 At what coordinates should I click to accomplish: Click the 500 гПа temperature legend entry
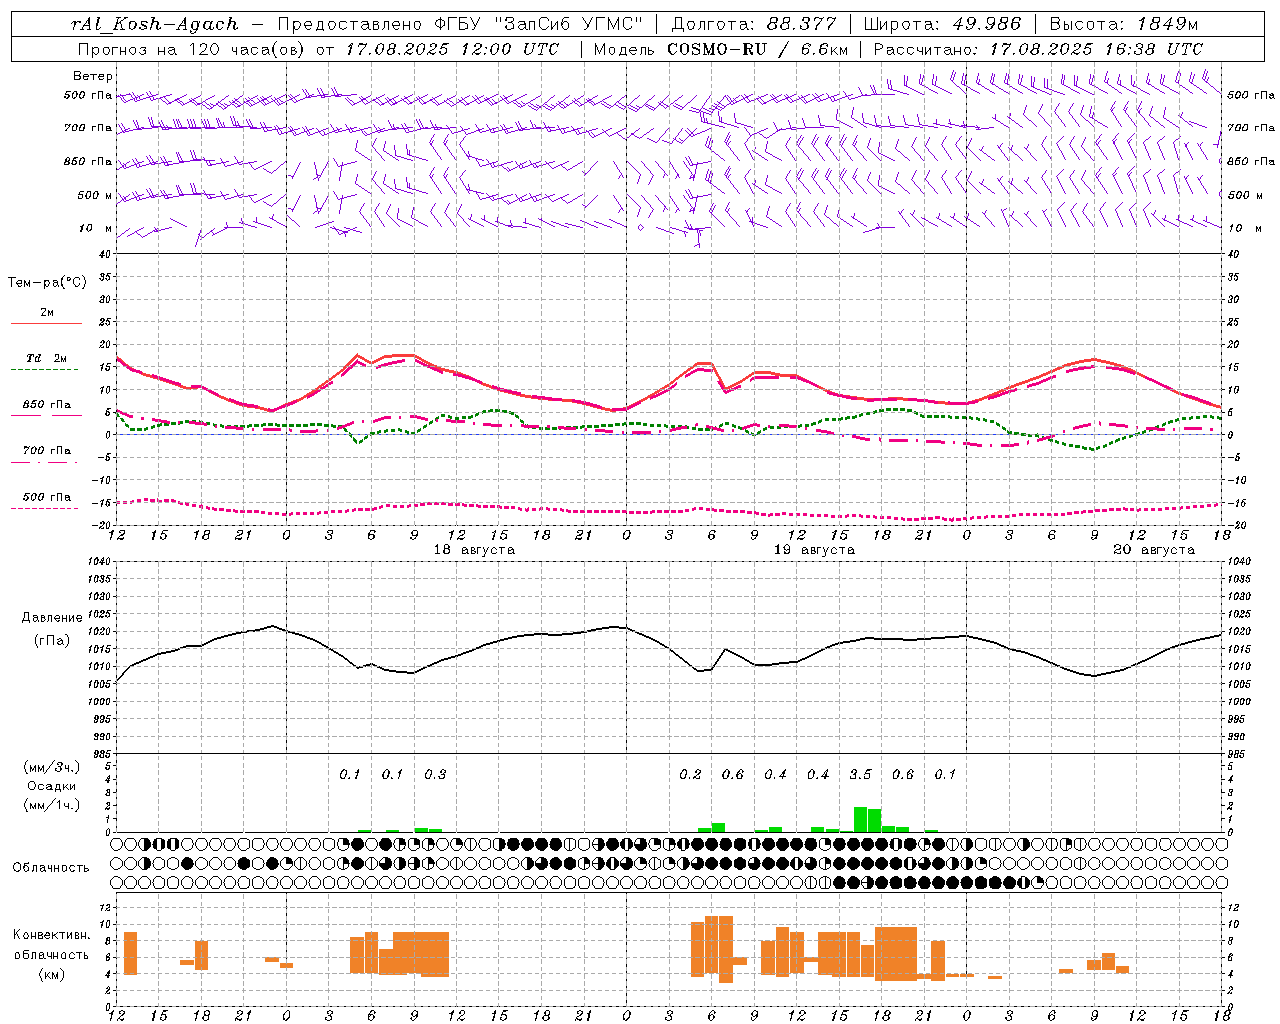pyautogui.click(x=47, y=497)
